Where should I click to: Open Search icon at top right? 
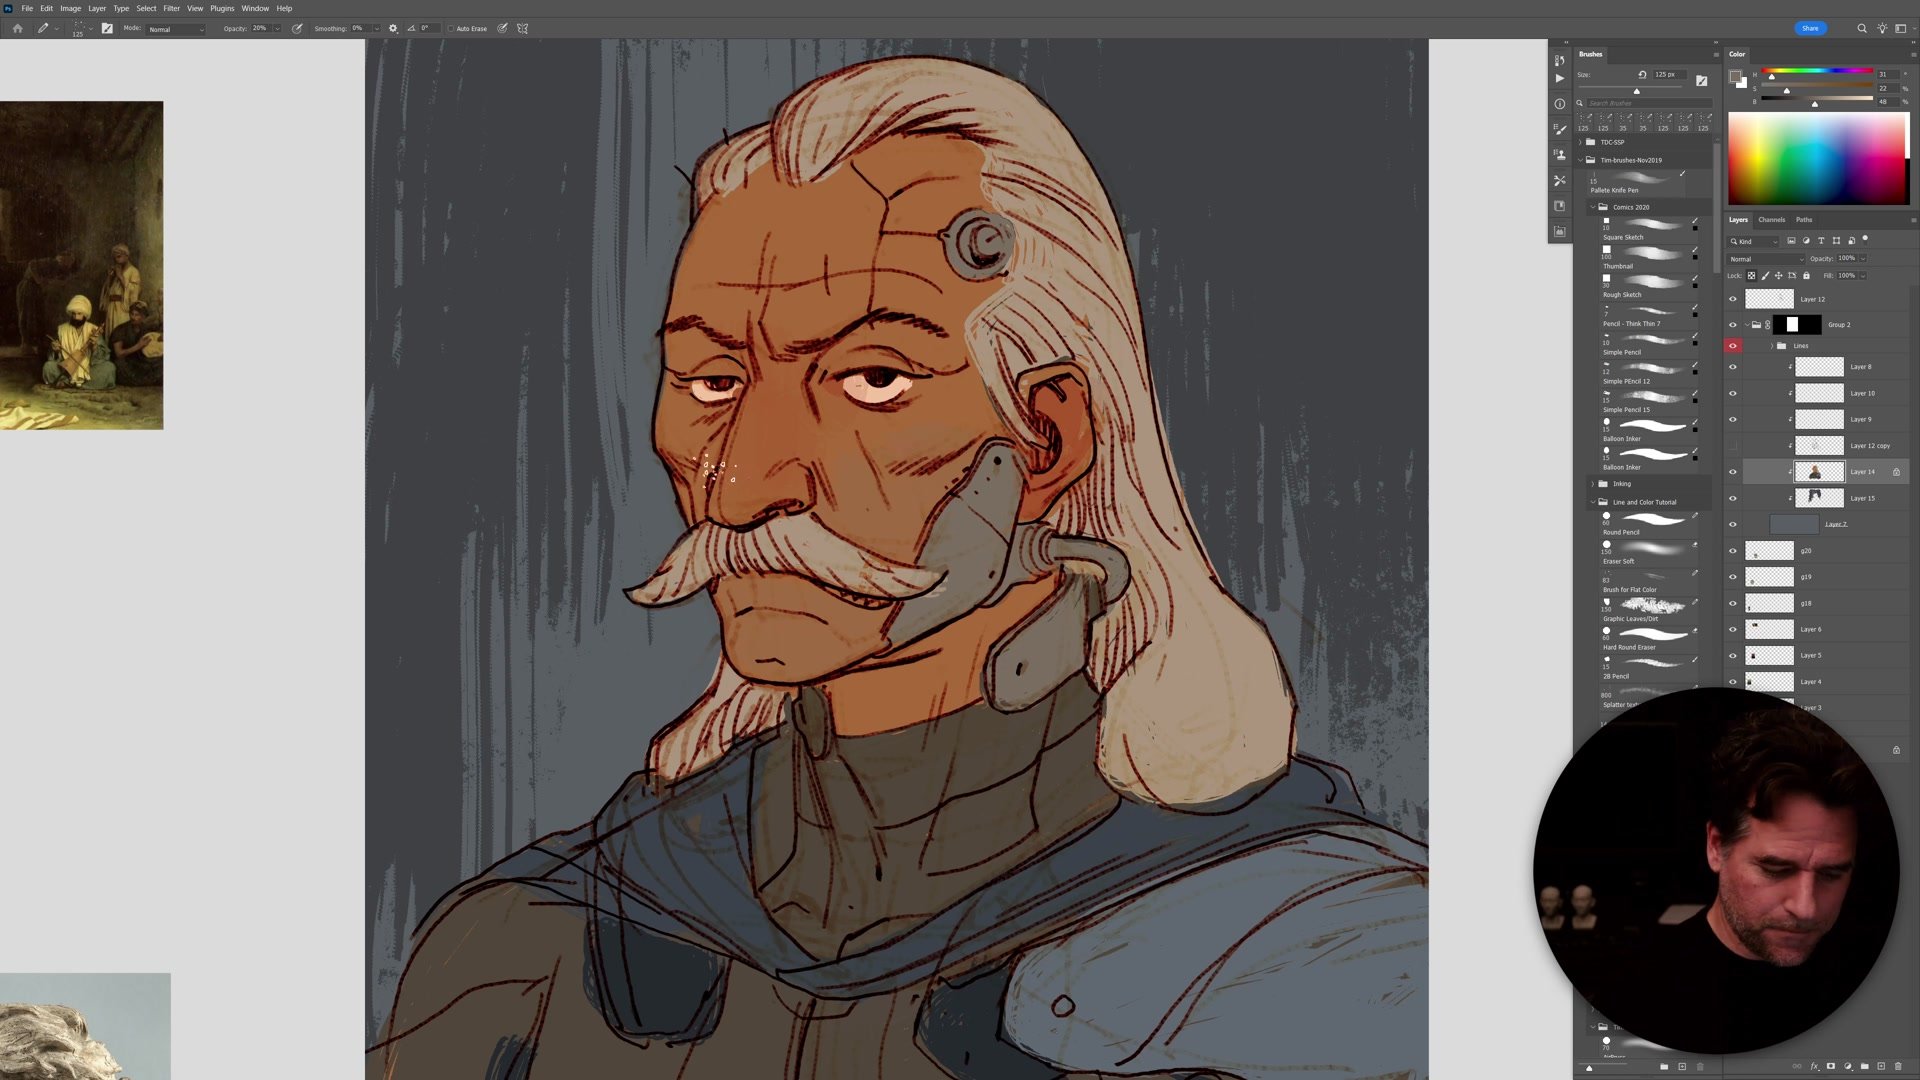click(1862, 28)
